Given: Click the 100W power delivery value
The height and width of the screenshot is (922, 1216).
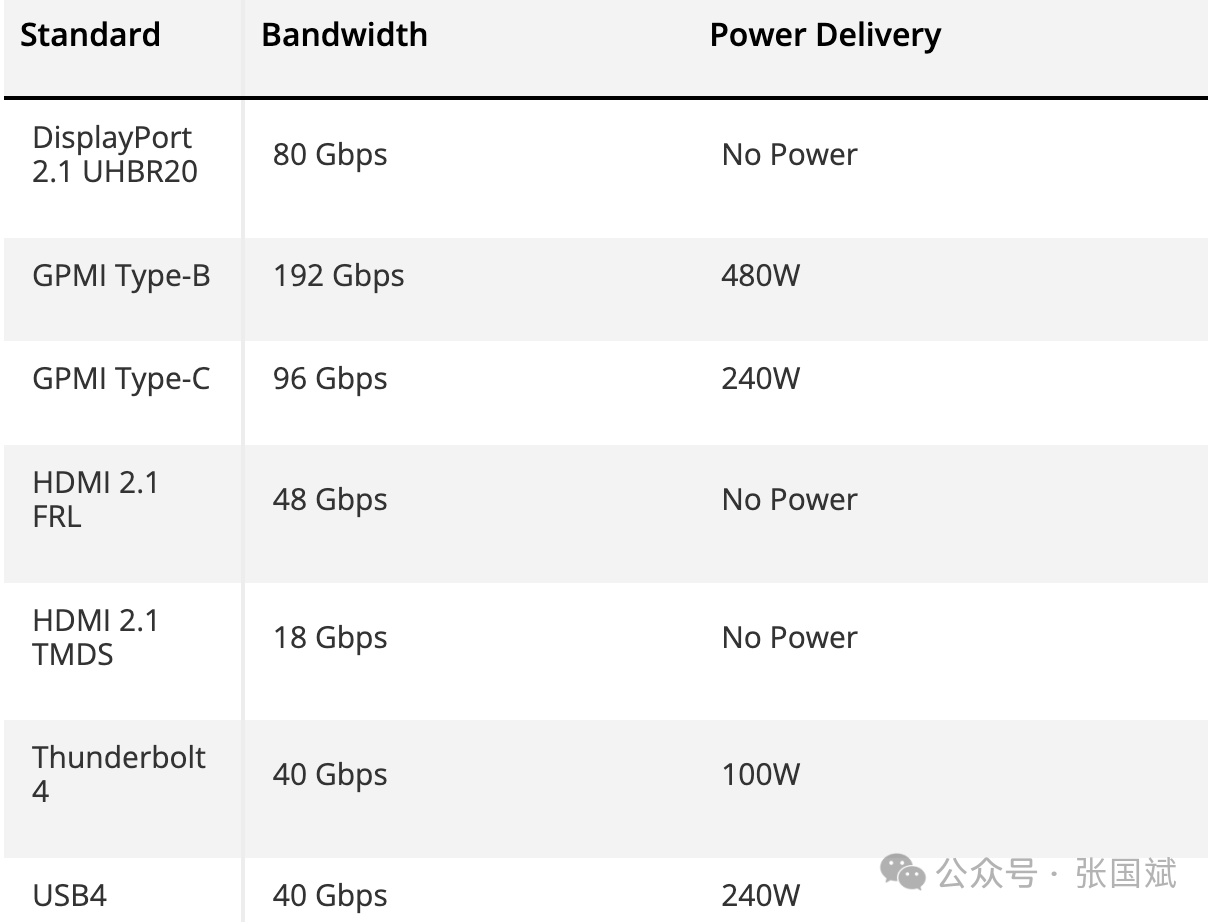Looking at the screenshot, I should pos(761,775).
